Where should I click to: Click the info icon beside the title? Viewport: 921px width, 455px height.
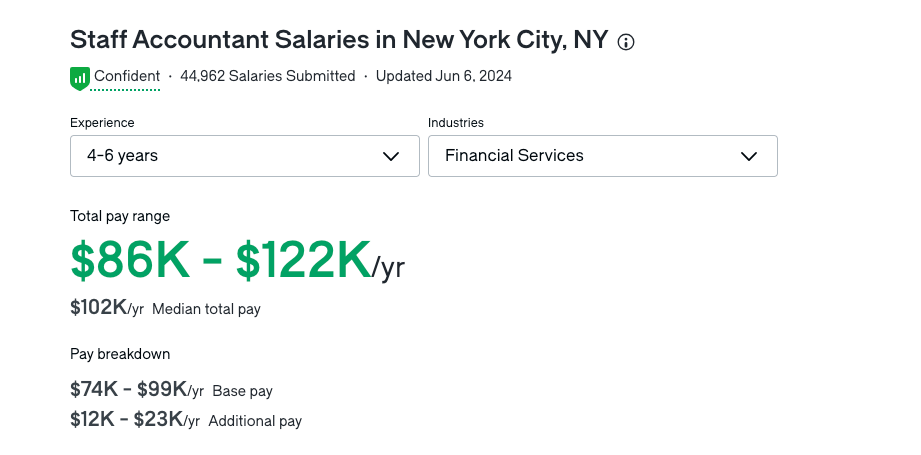pyautogui.click(x=627, y=42)
